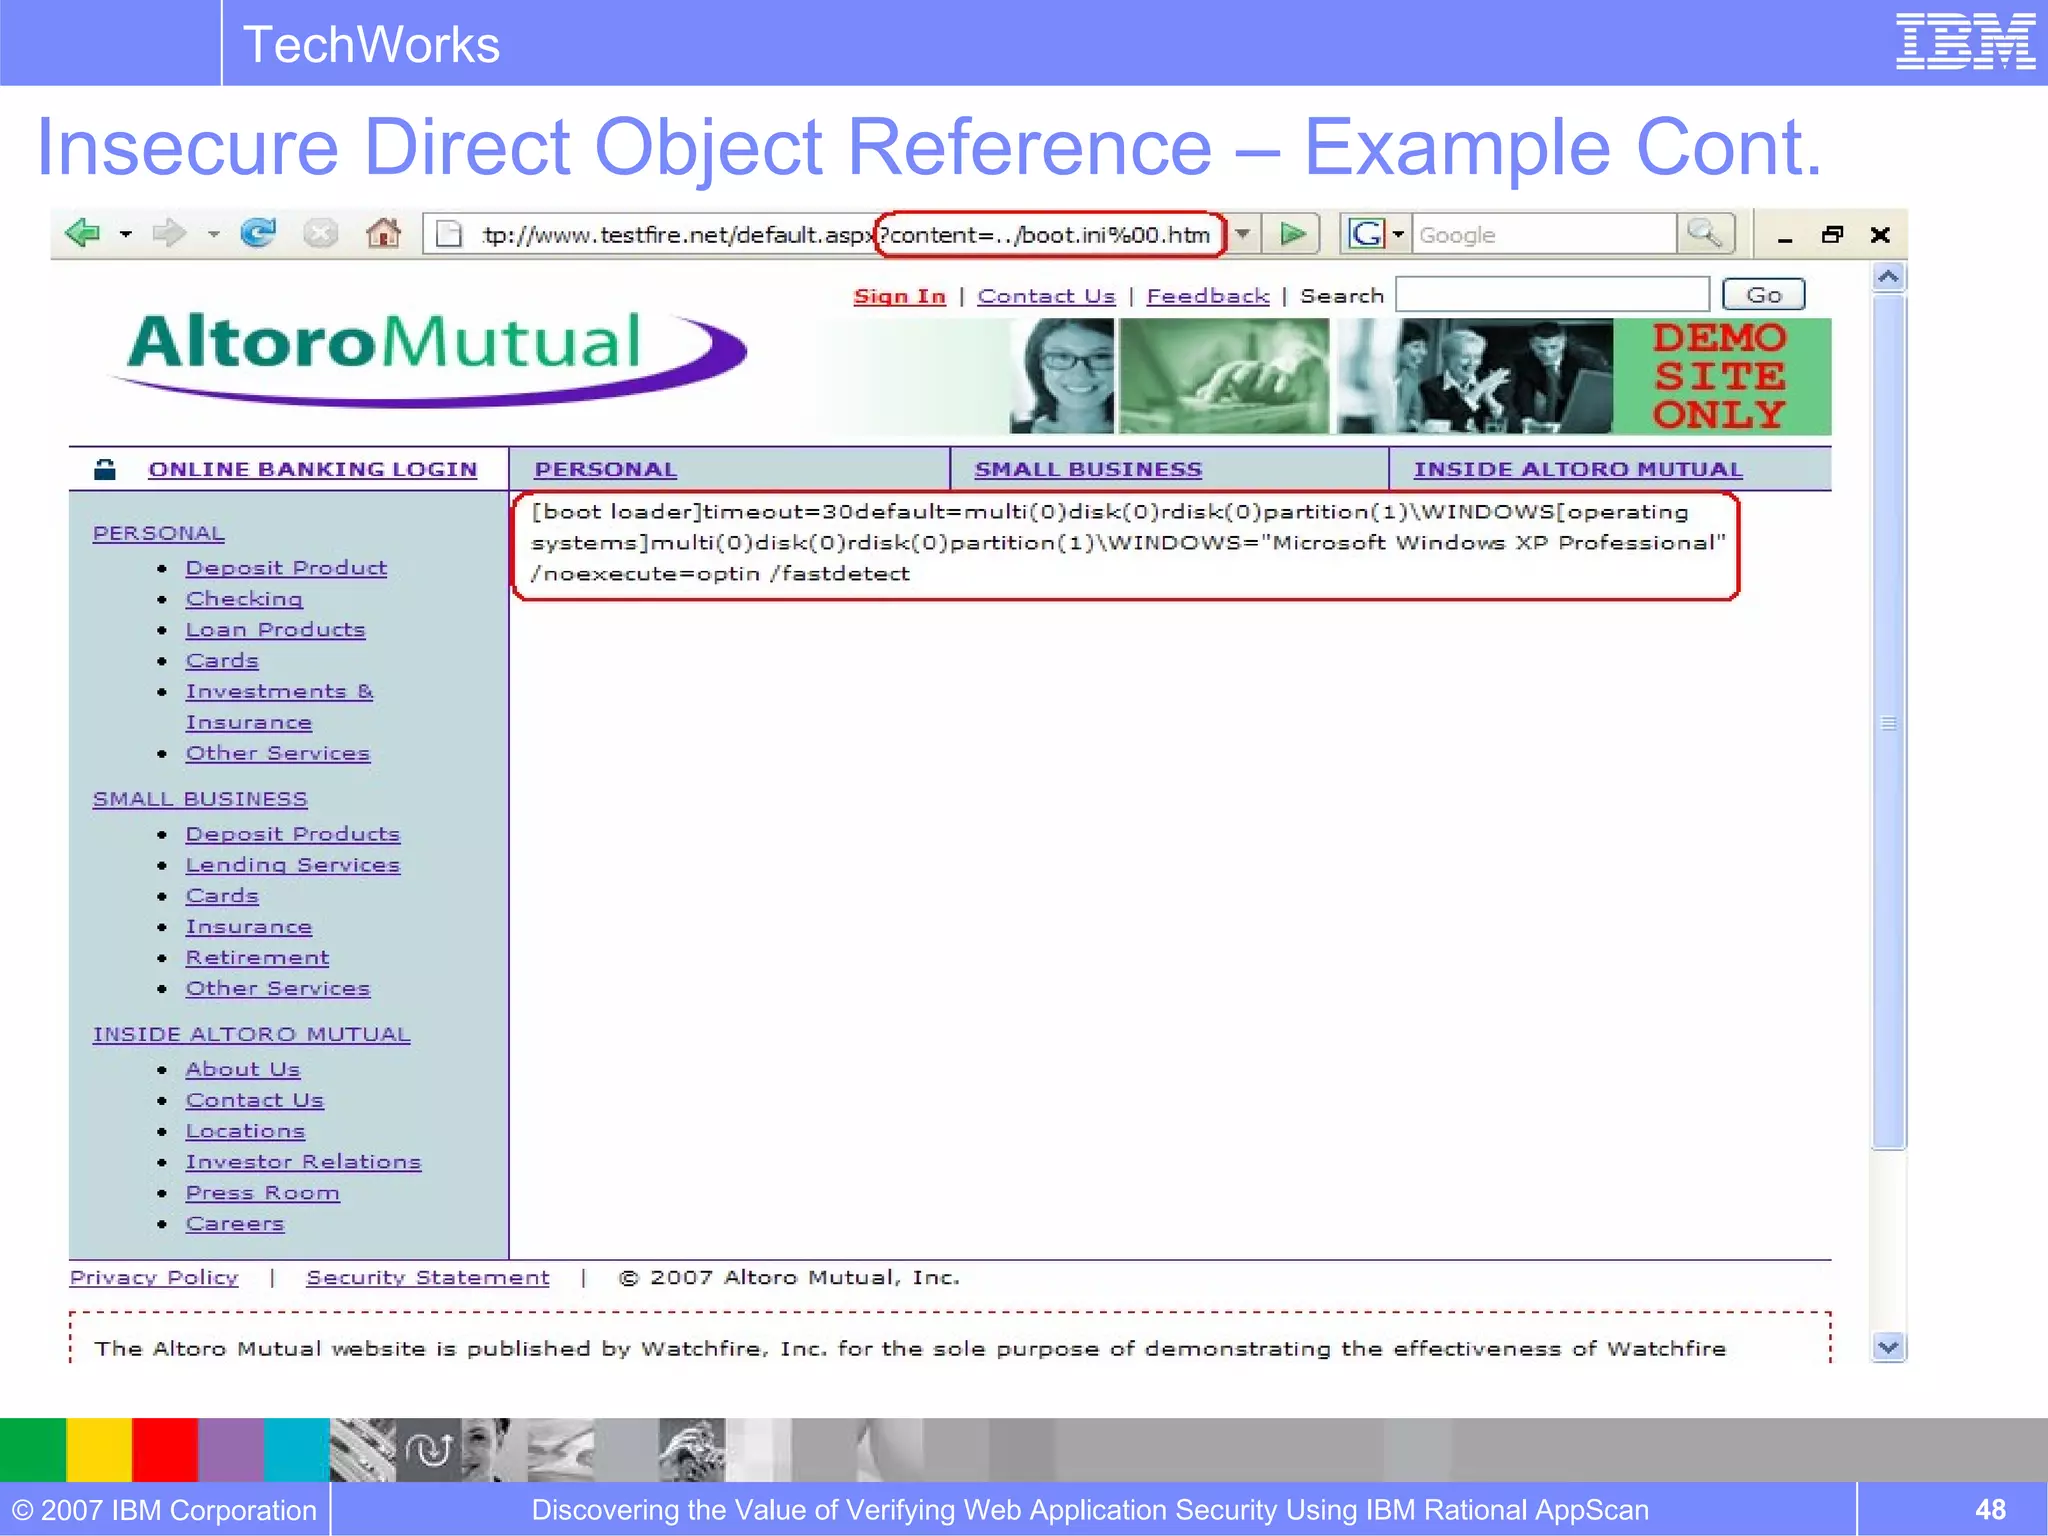Image resolution: width=2048 pixels, height=1536 pixels.
Task: Open the Checking link
Action: pyautogui.click(x=244, y=599)
